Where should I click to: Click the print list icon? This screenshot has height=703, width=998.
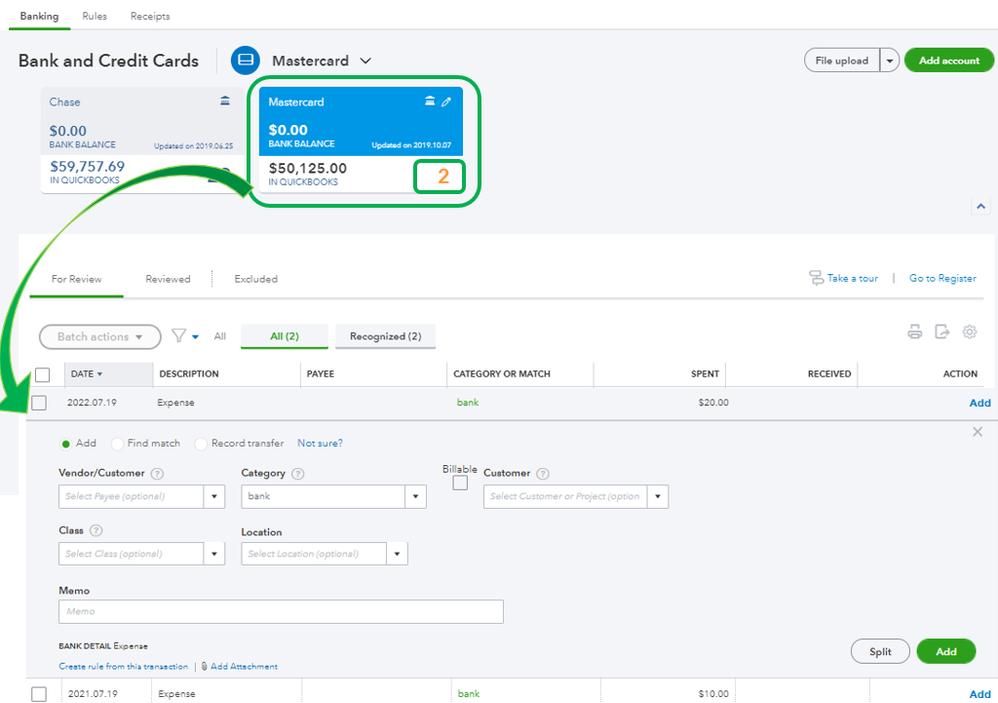[915, 331]
